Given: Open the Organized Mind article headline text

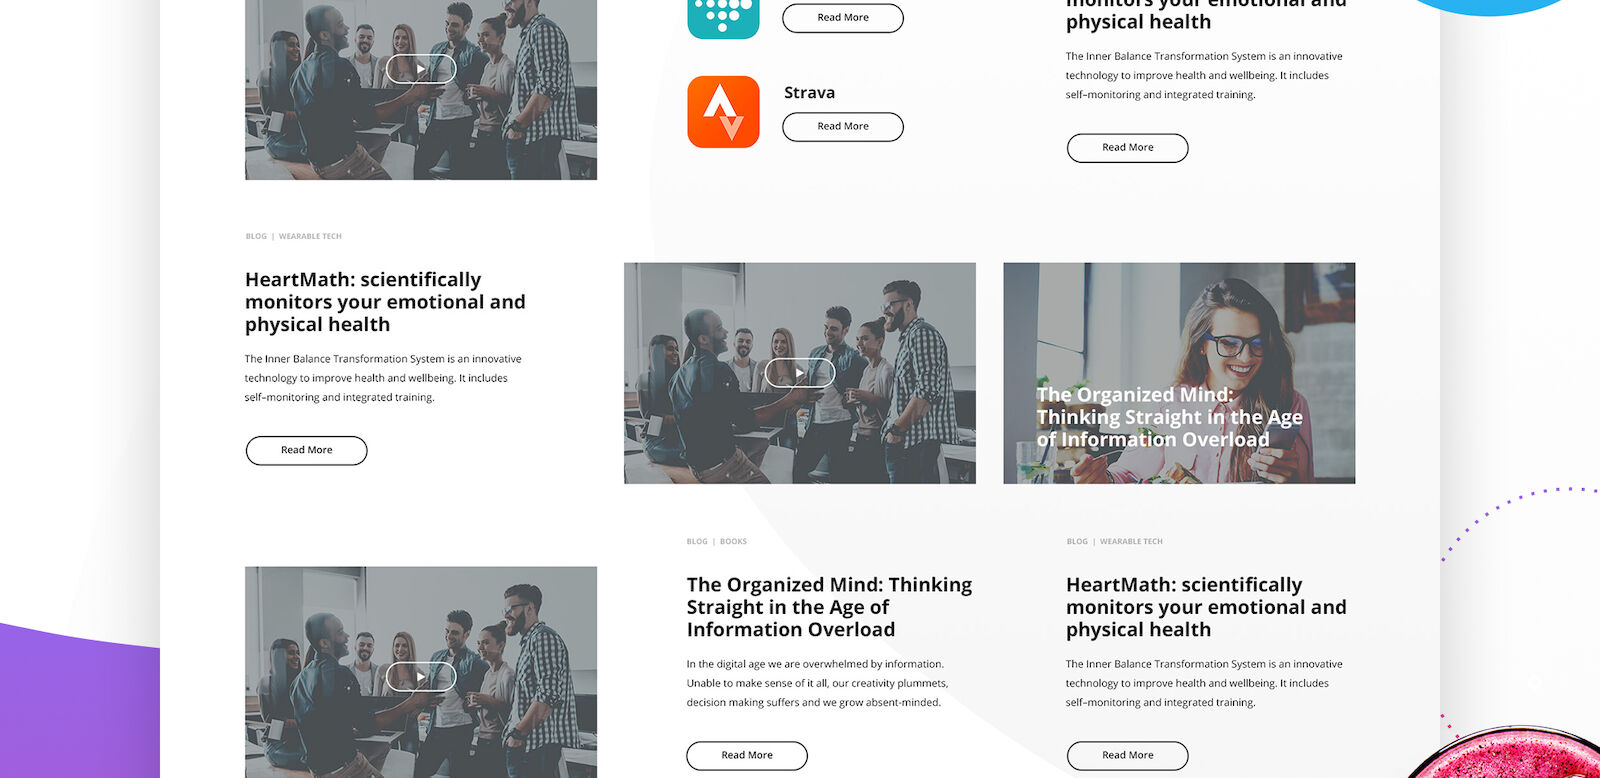Looking at the screenshot, I should pyautogui.click(x=829, y=607).
